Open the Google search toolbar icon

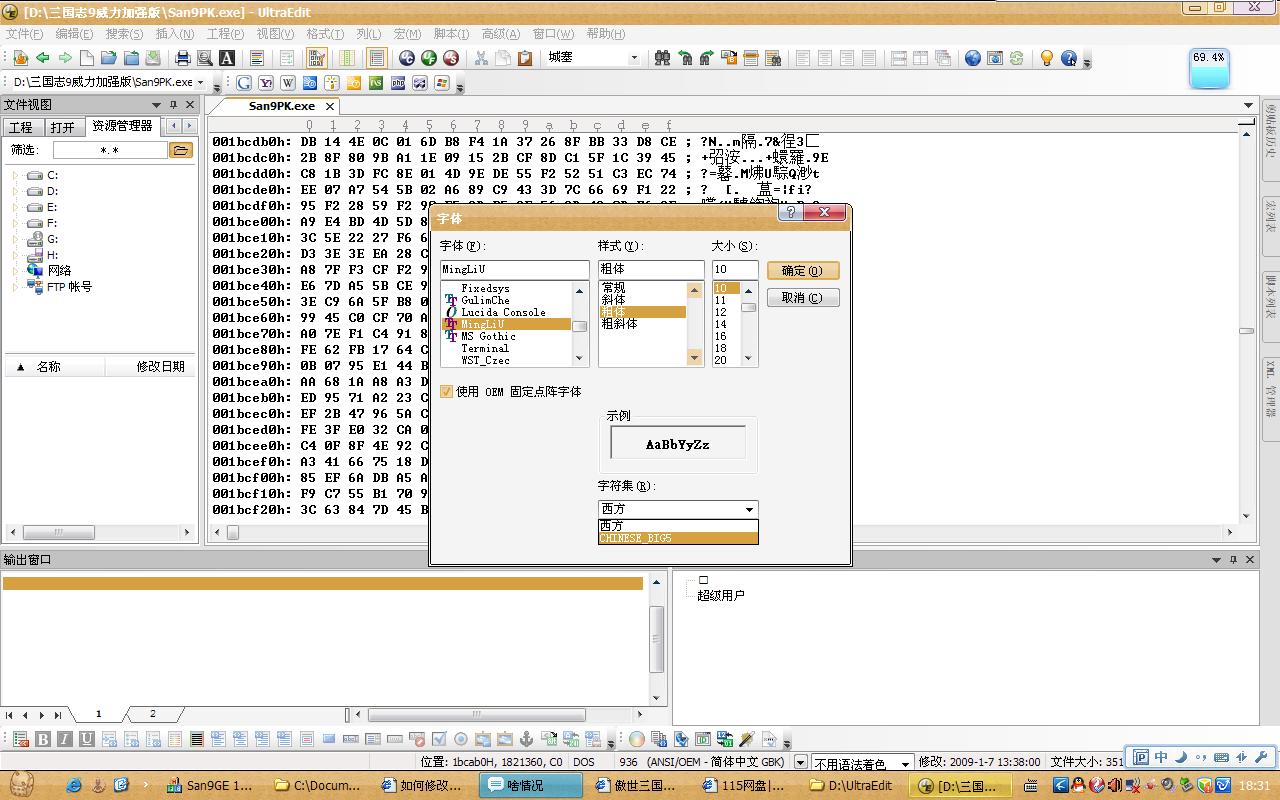tap(244, 83)
